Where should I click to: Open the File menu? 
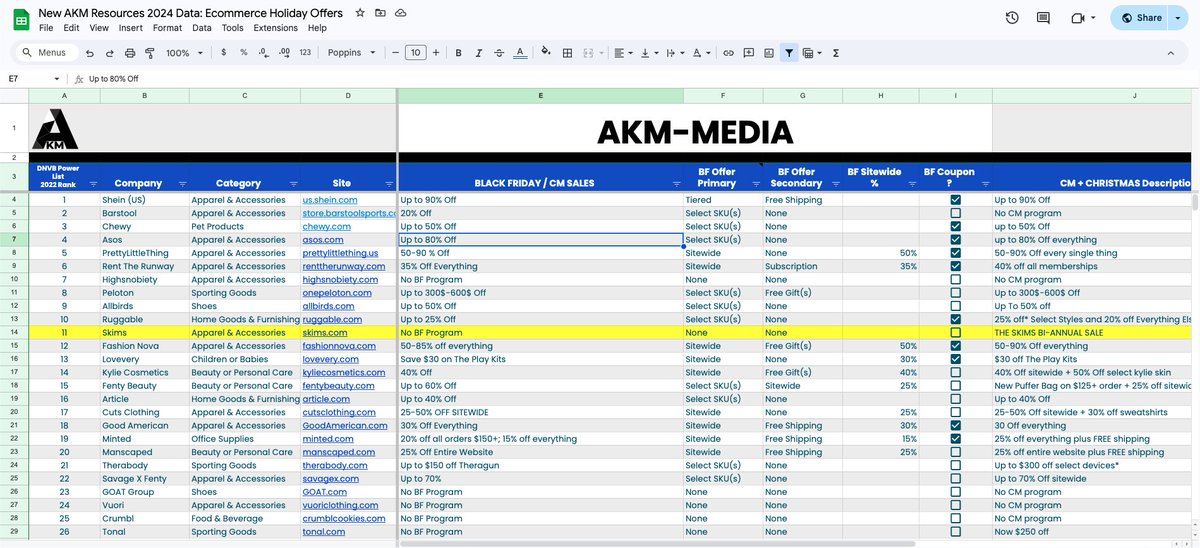46,28
